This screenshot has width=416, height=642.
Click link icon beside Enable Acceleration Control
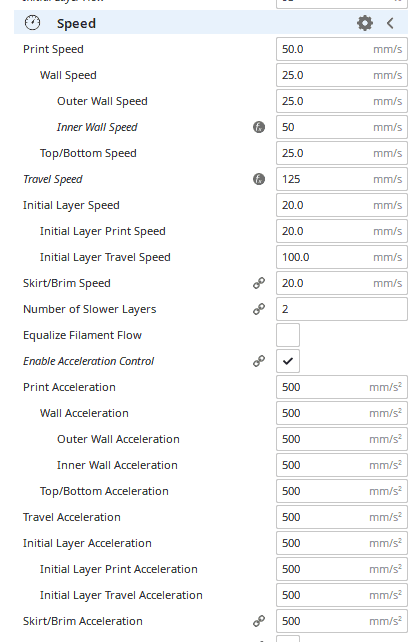point(259,361)
